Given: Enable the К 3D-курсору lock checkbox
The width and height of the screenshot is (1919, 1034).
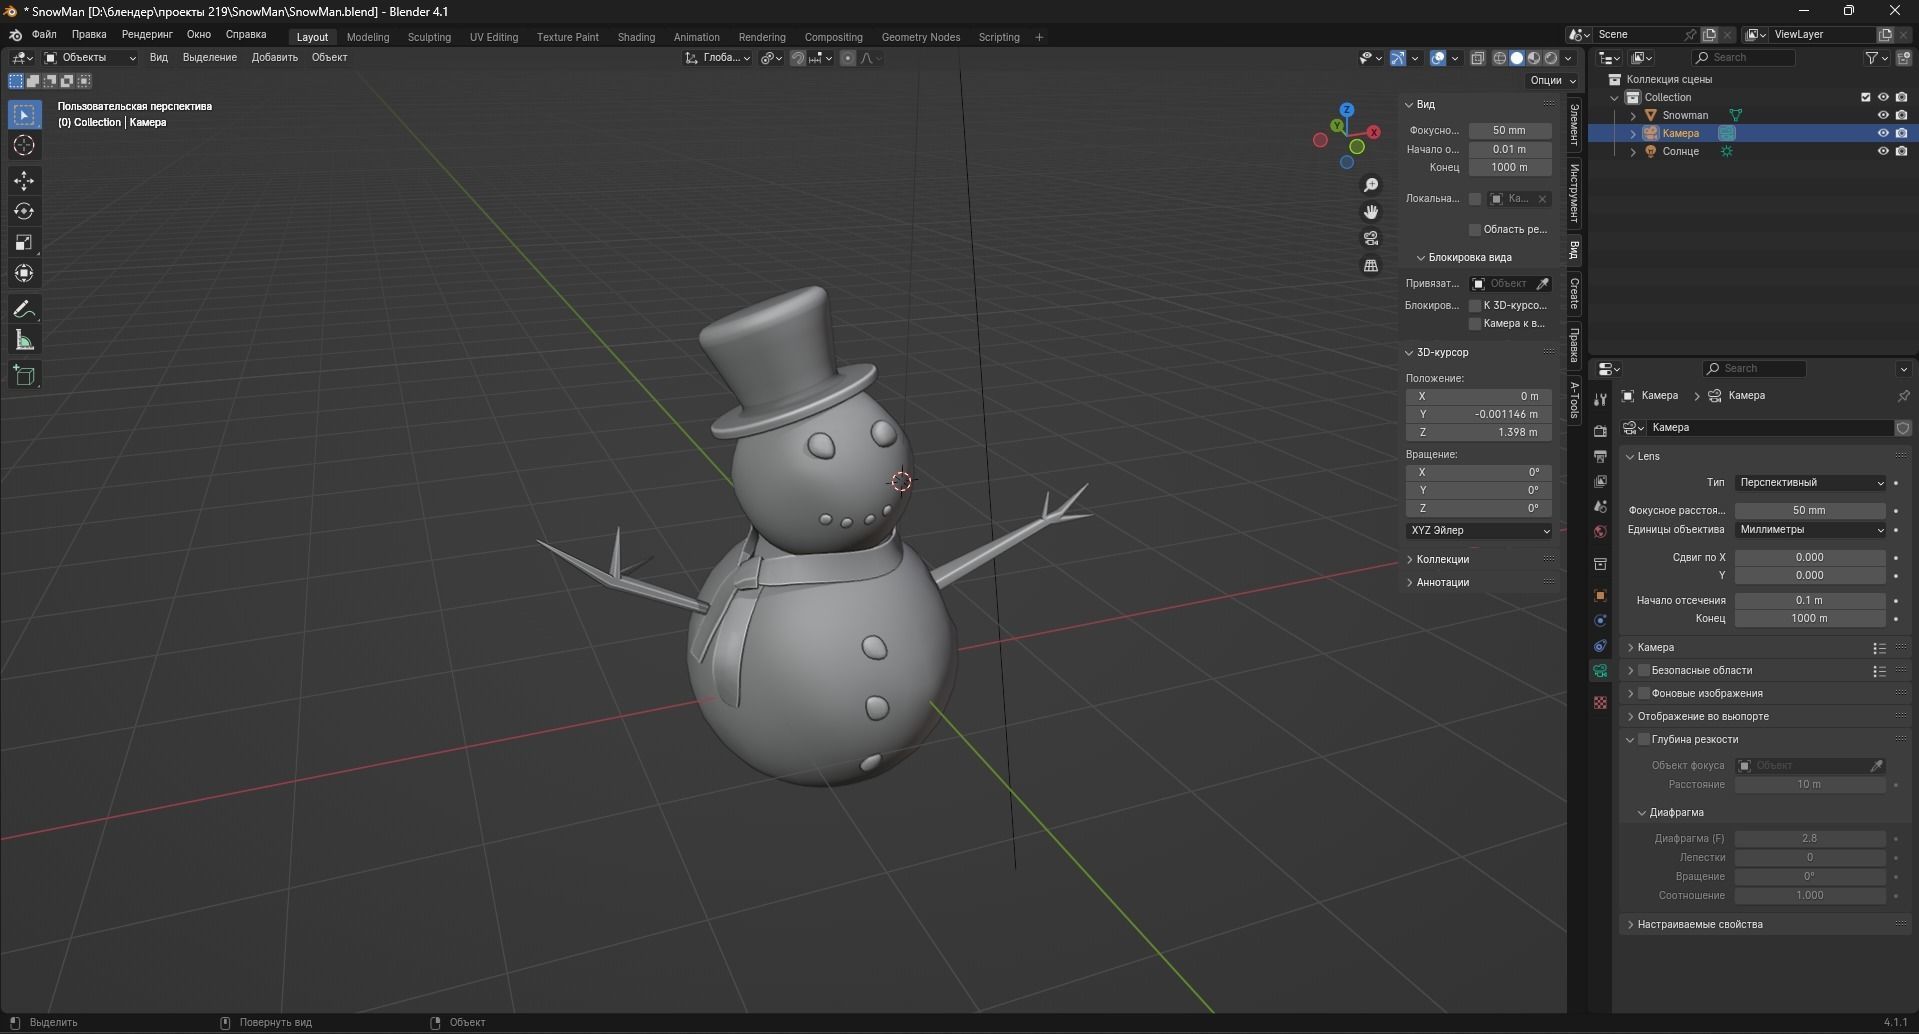Looking at the screenshot, I should (x=1474, y=305).
